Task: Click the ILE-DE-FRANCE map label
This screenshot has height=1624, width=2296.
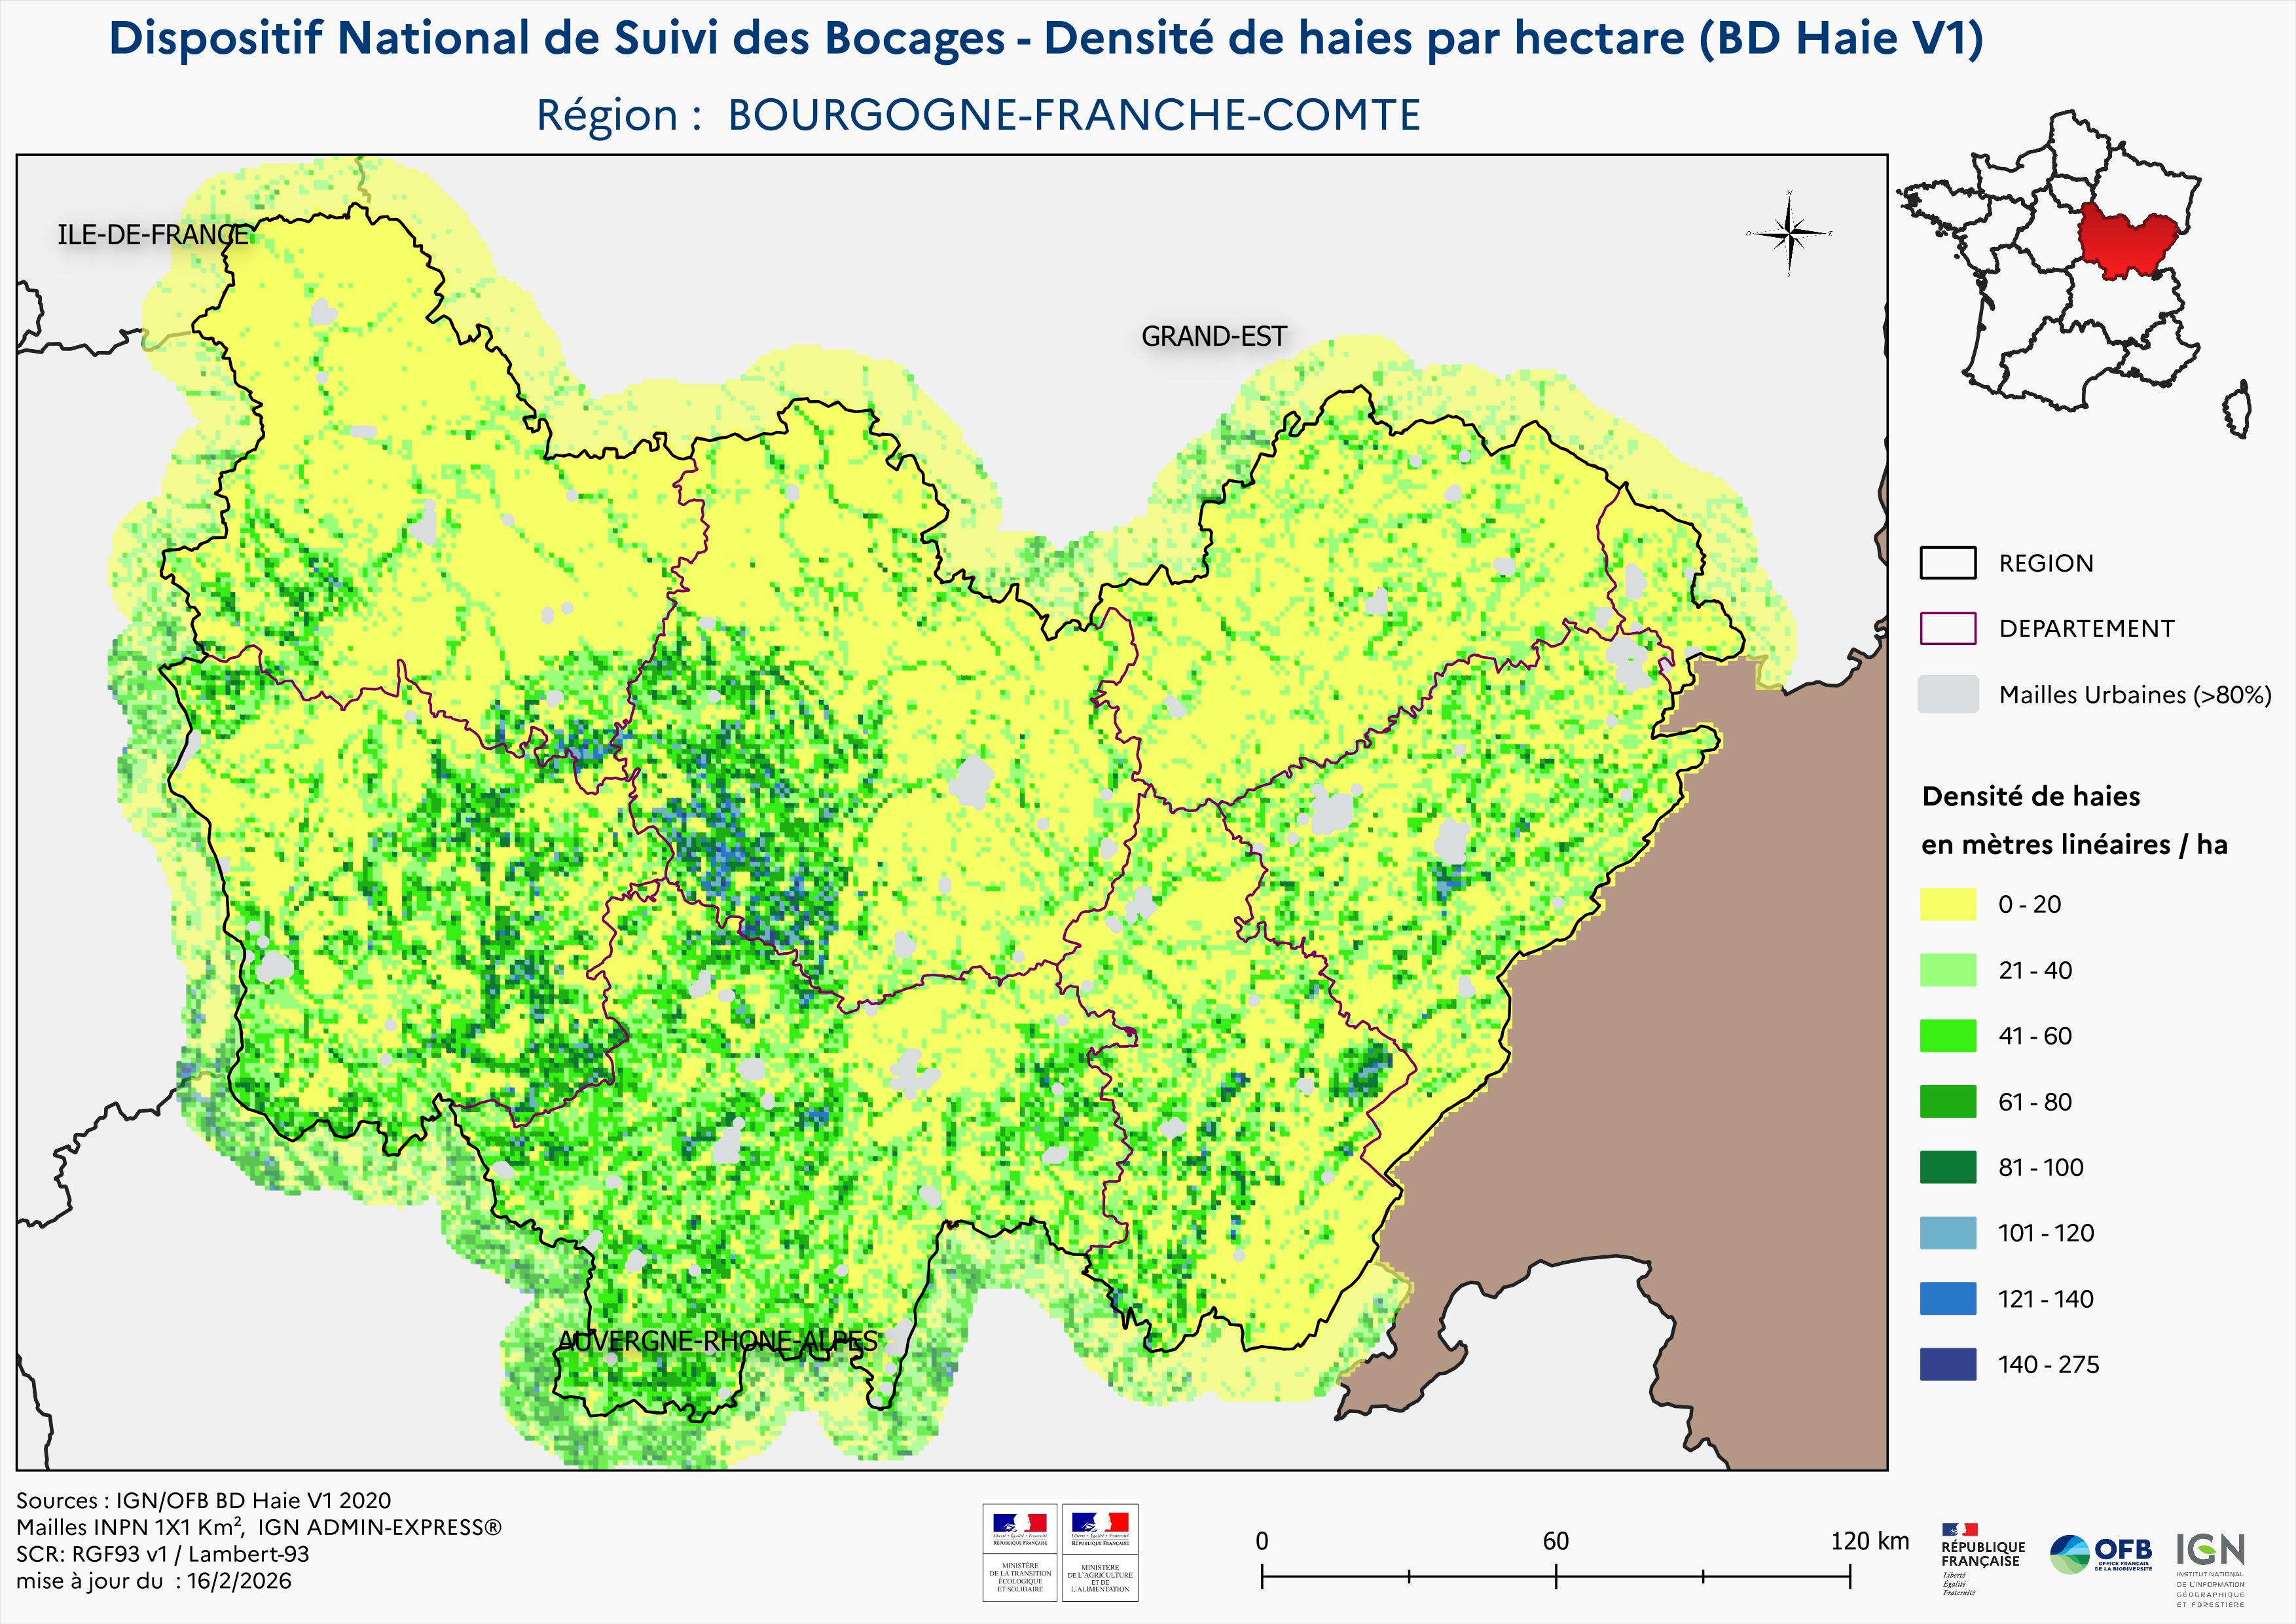Action: coord(153,235)
